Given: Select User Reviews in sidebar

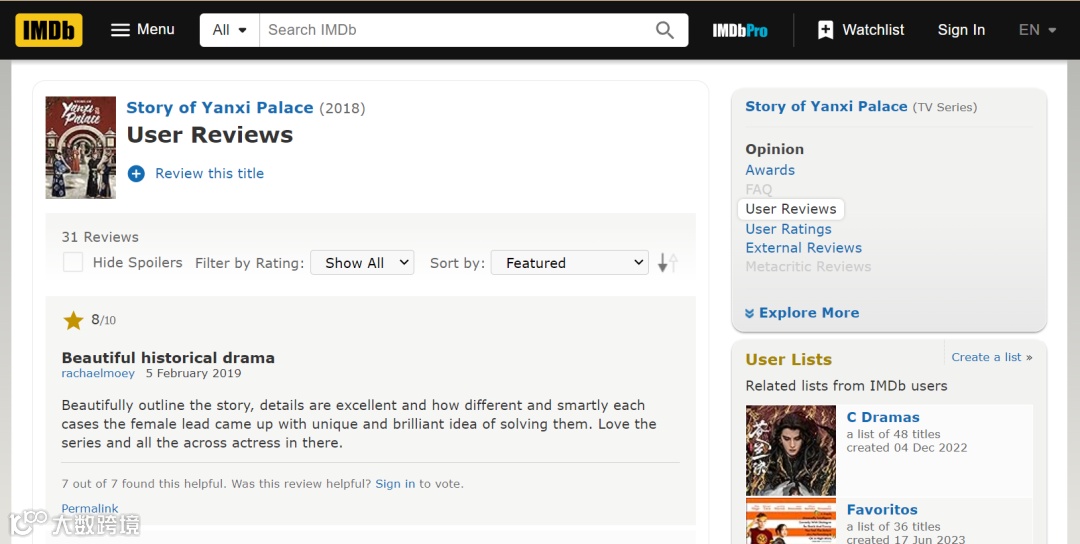Looking at the screenshot, I should click(791, 209).
